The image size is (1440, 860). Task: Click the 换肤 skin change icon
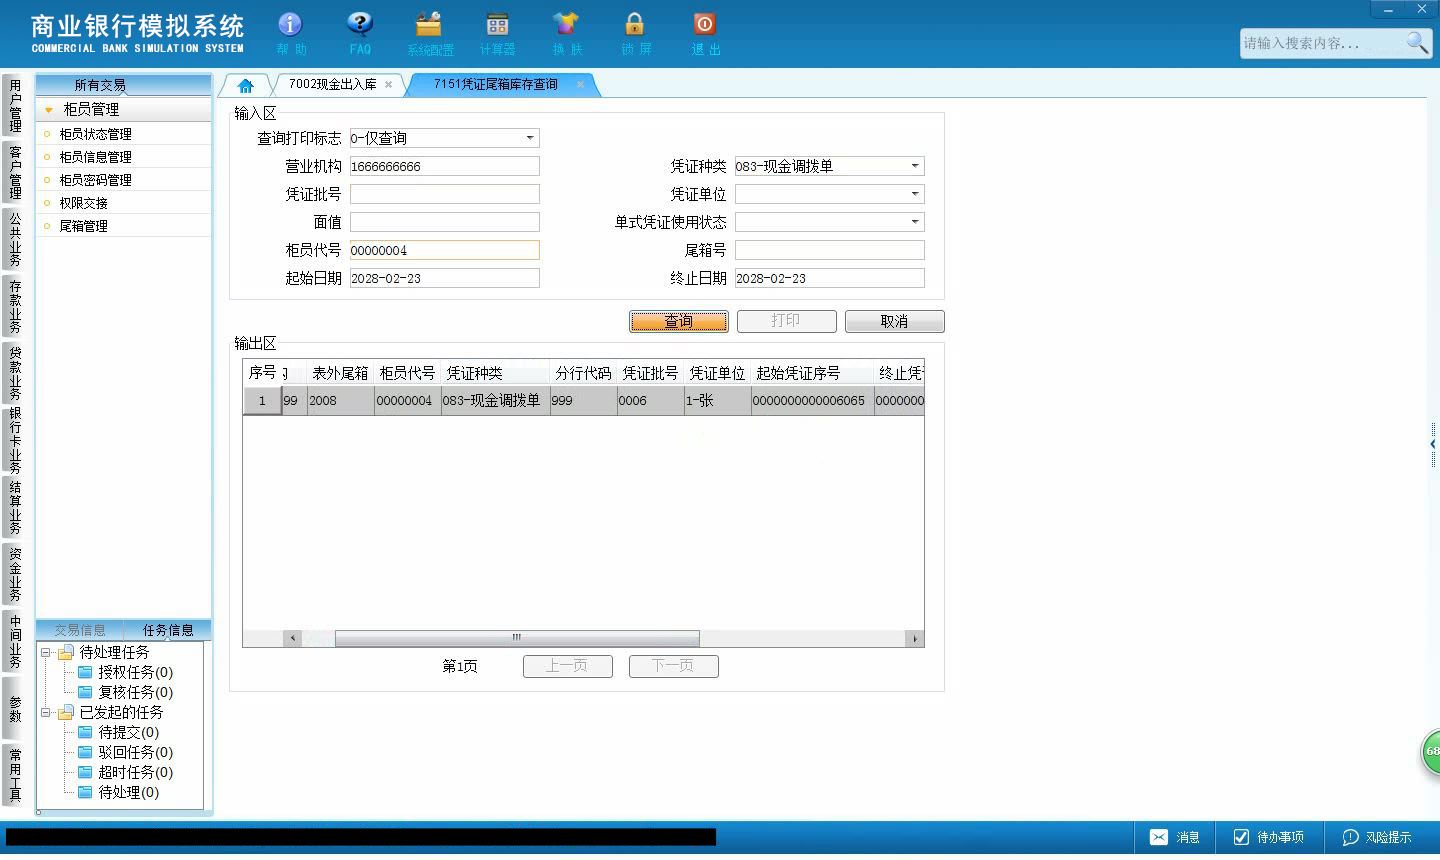tap(566, 33)
